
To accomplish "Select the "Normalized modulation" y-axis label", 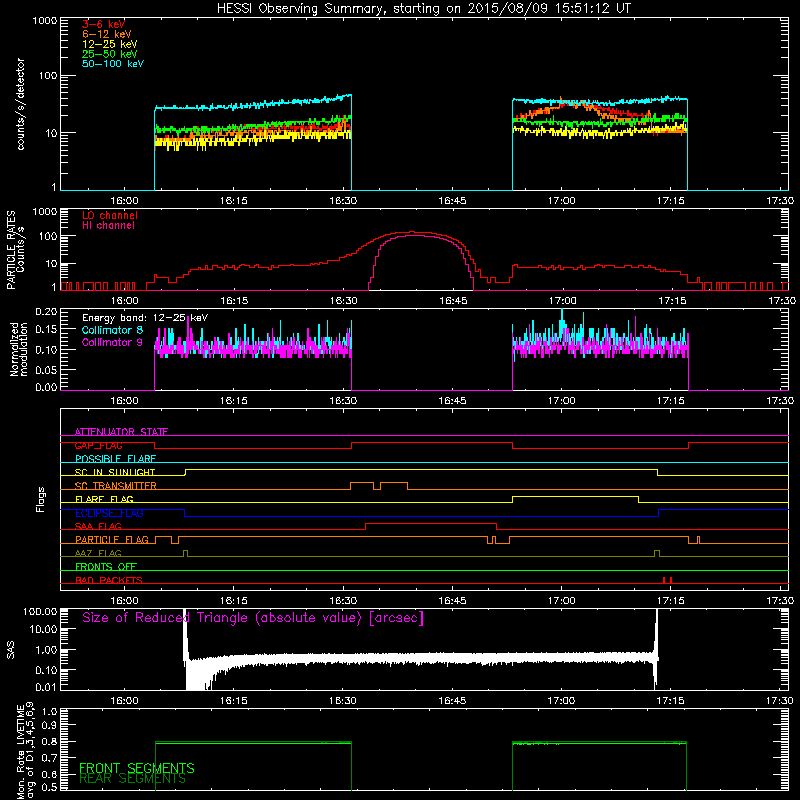I will tap(19, 349).
